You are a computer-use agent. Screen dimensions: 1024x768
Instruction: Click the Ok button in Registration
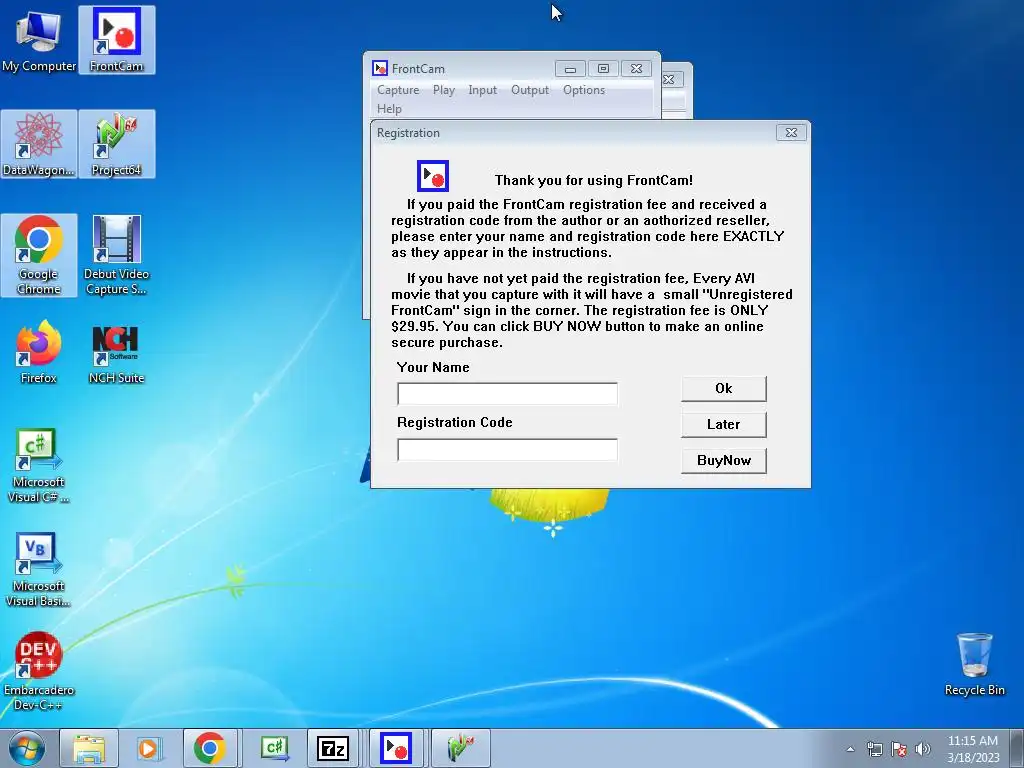tap(724, 389)
